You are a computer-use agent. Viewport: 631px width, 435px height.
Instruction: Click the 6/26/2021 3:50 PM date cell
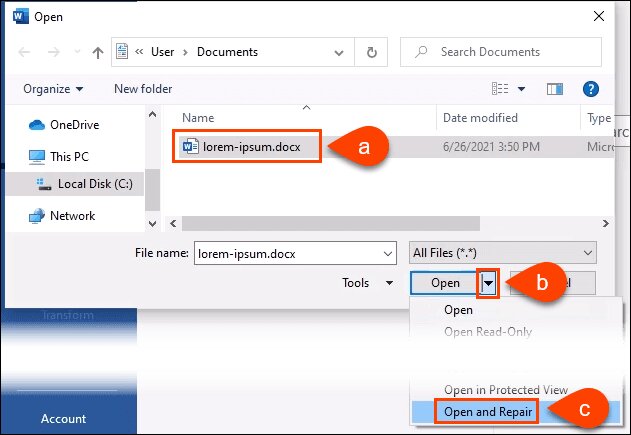tap(491, 146)
